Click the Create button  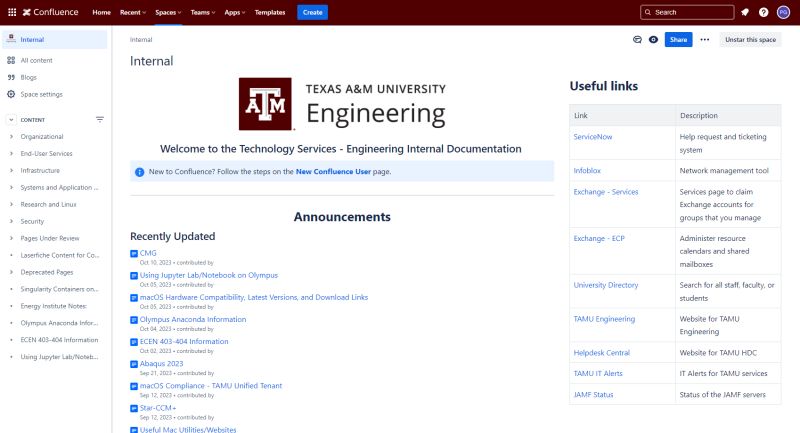pos(312,12)
